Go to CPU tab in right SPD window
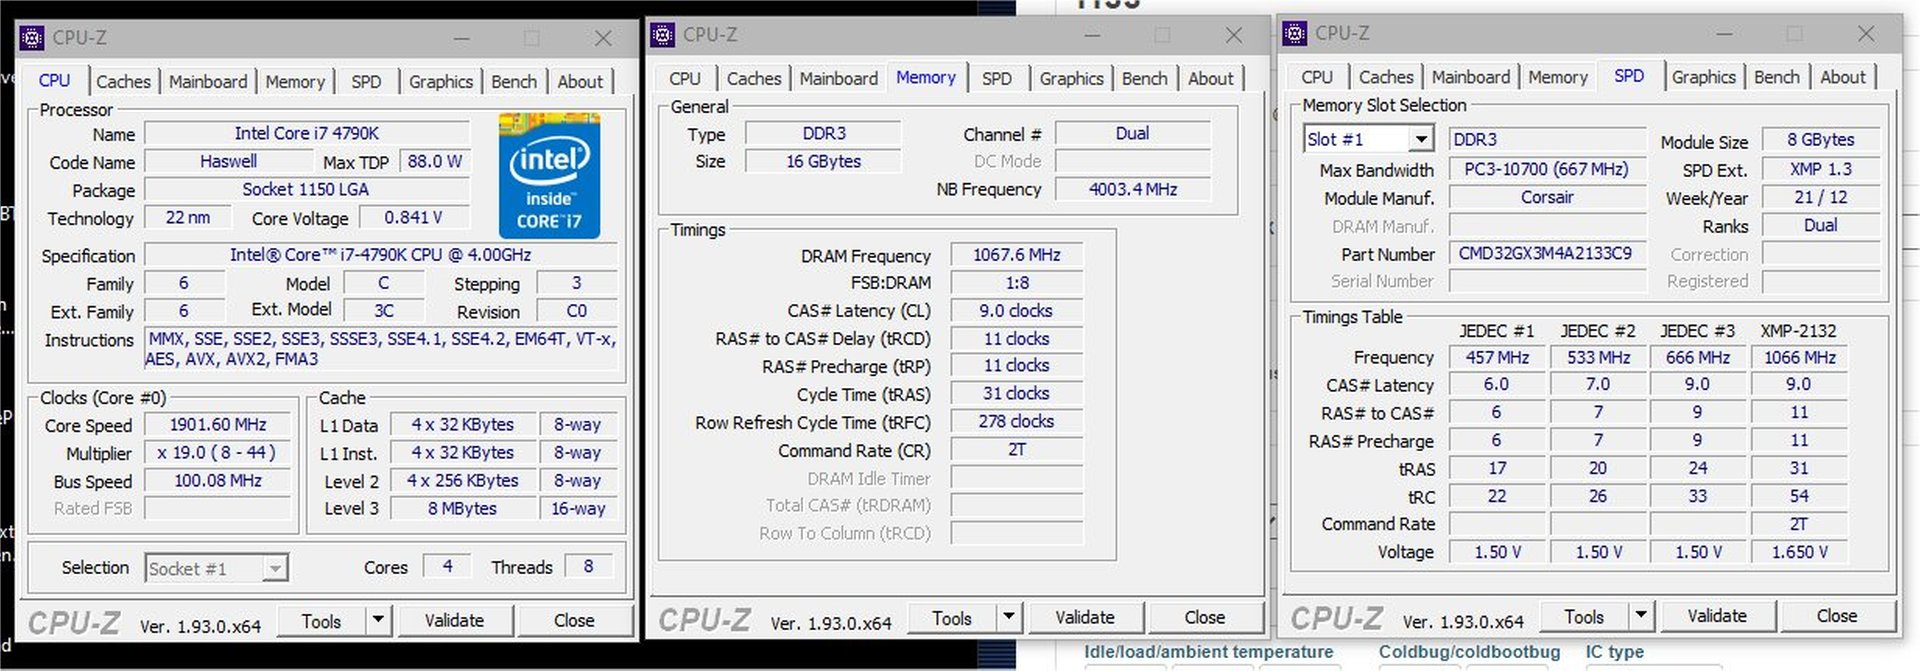Image resolution: width=1920 pixels, height=671 pixels. coord(1317,78)
